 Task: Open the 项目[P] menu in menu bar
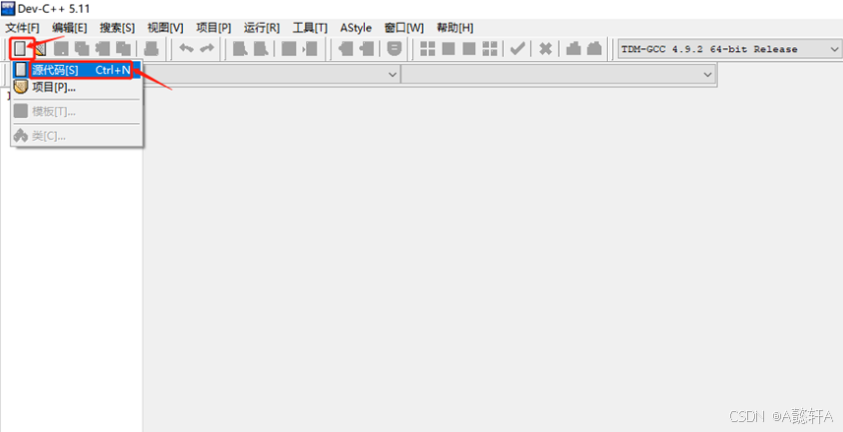point(213,27)
